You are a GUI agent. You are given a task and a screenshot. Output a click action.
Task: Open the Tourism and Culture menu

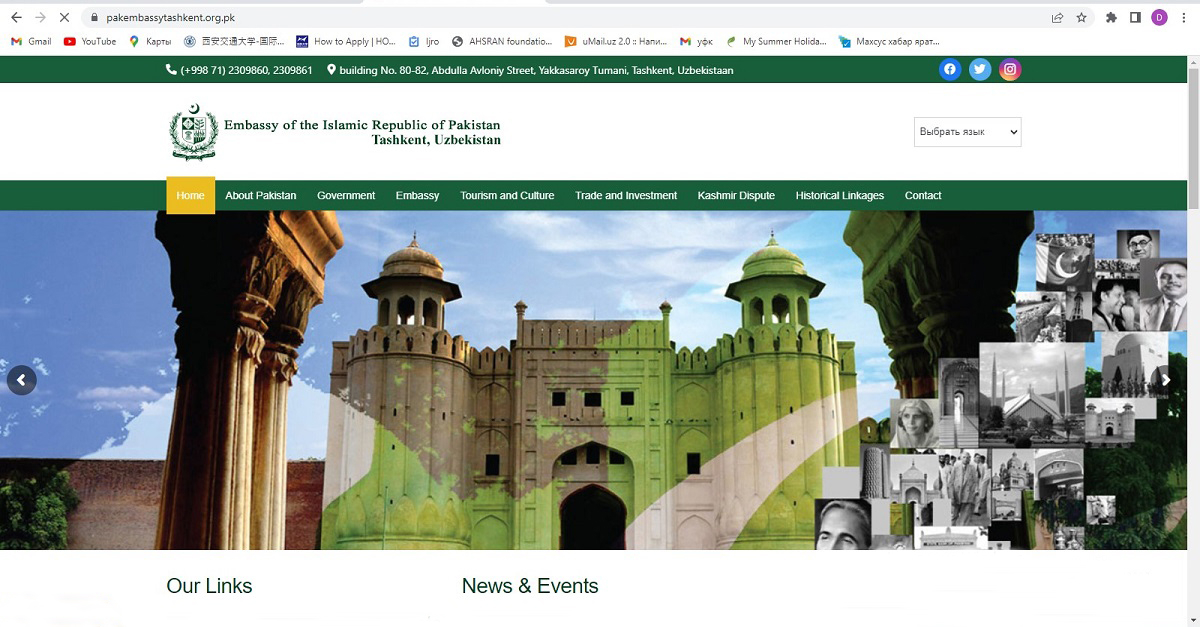(507, 195)
